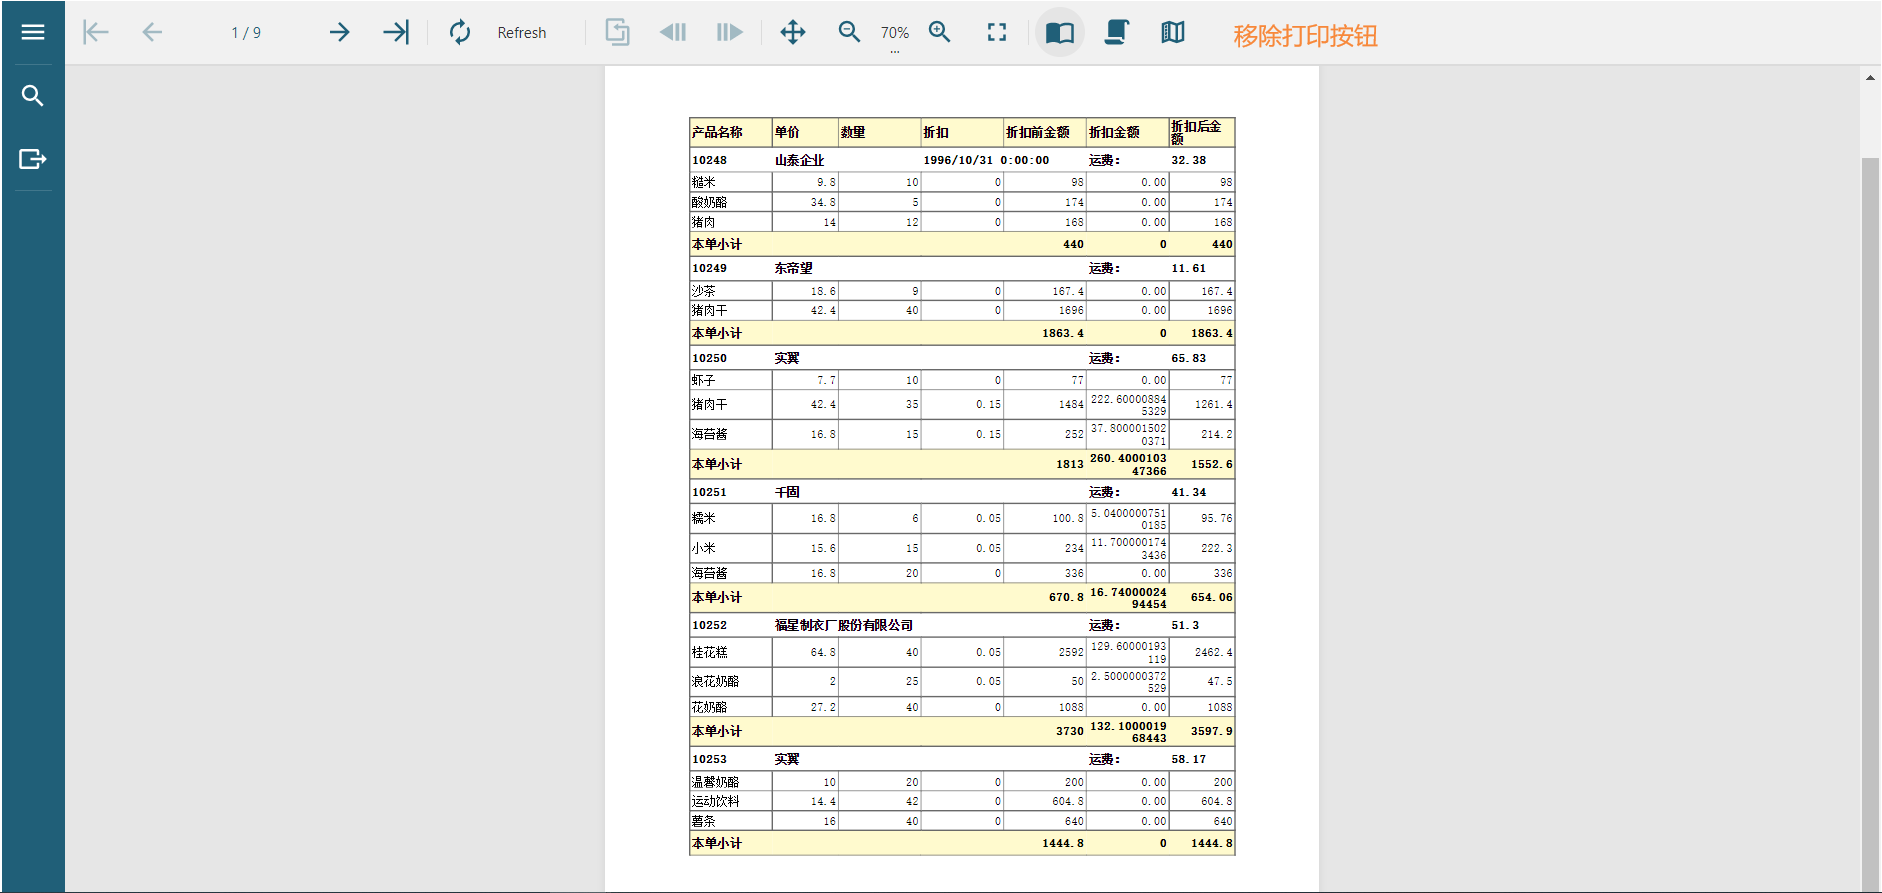Zoom out of the report
The height and width of the screenshot is (893, 1882).
[849, 32]
